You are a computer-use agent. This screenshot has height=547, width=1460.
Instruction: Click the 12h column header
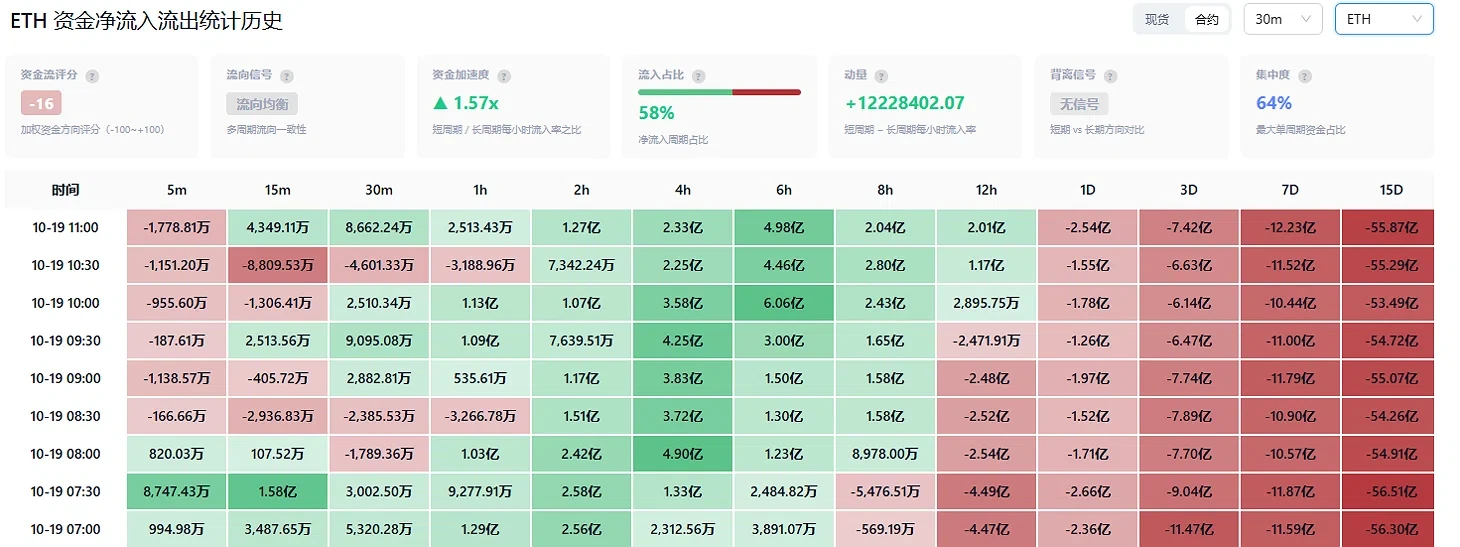coord(986,190)
